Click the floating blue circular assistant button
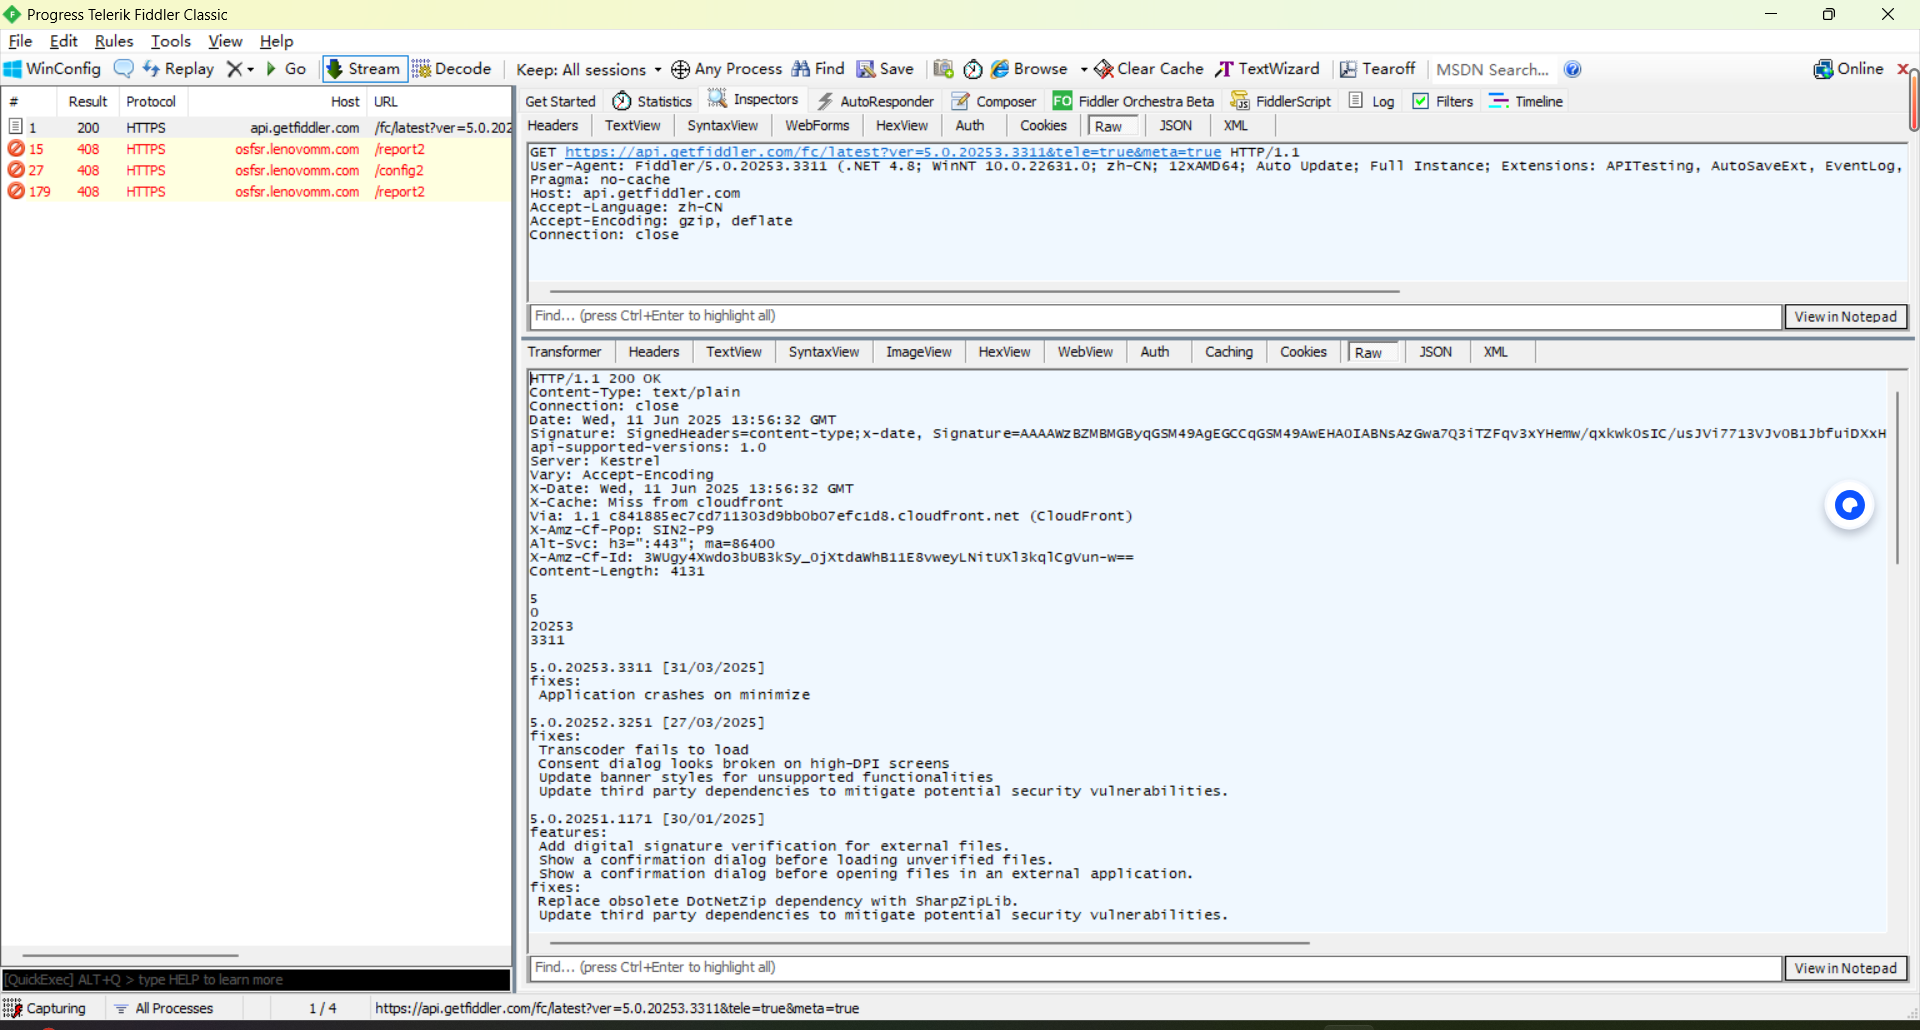This screenshot has width=1920, height=1030. [1849, 505]
